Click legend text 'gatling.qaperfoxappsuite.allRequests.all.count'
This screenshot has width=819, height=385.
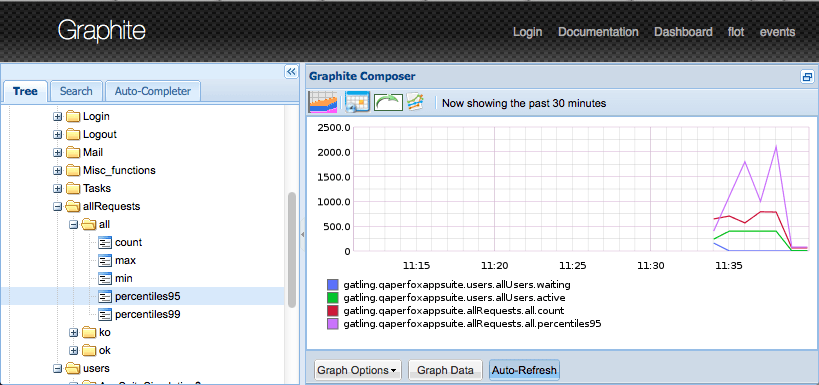[x=454, y=311]
